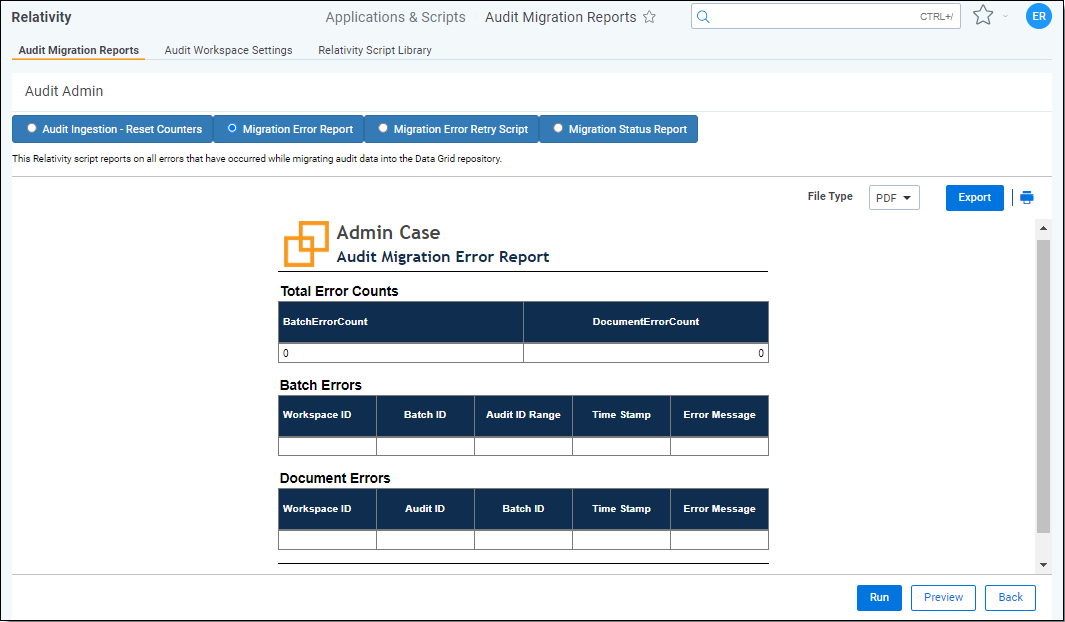Click the search magnifier icon
The width and height of the screenshot is (1065, 622).
(703, 17)
